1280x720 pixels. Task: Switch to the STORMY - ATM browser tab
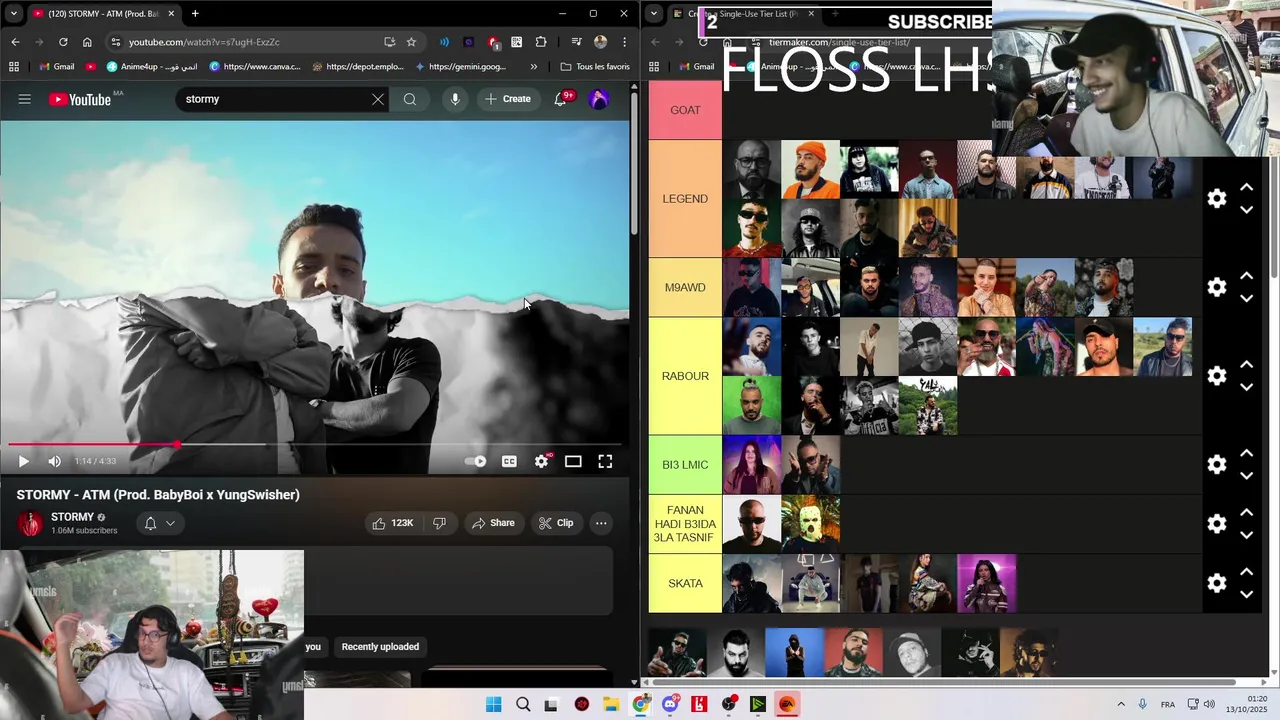pos(103,13)
